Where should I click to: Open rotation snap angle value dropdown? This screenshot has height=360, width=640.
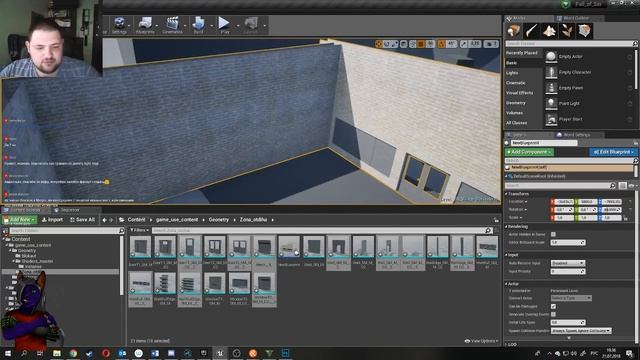pos(451,44)
